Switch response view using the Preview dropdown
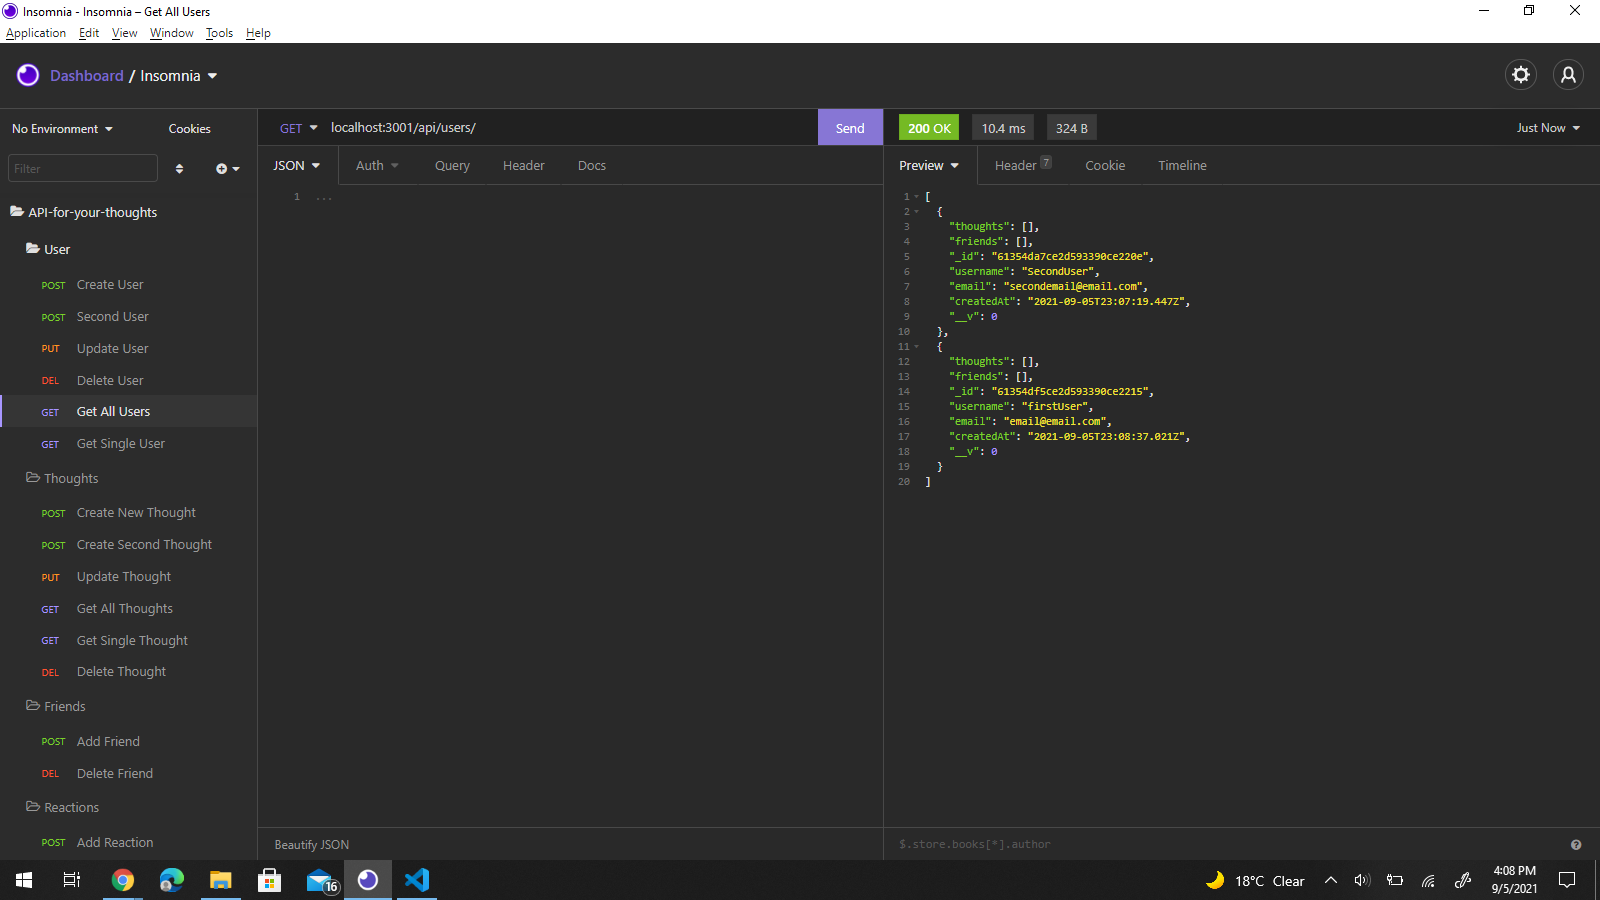Screen dimensions: 1600x900 928,165
